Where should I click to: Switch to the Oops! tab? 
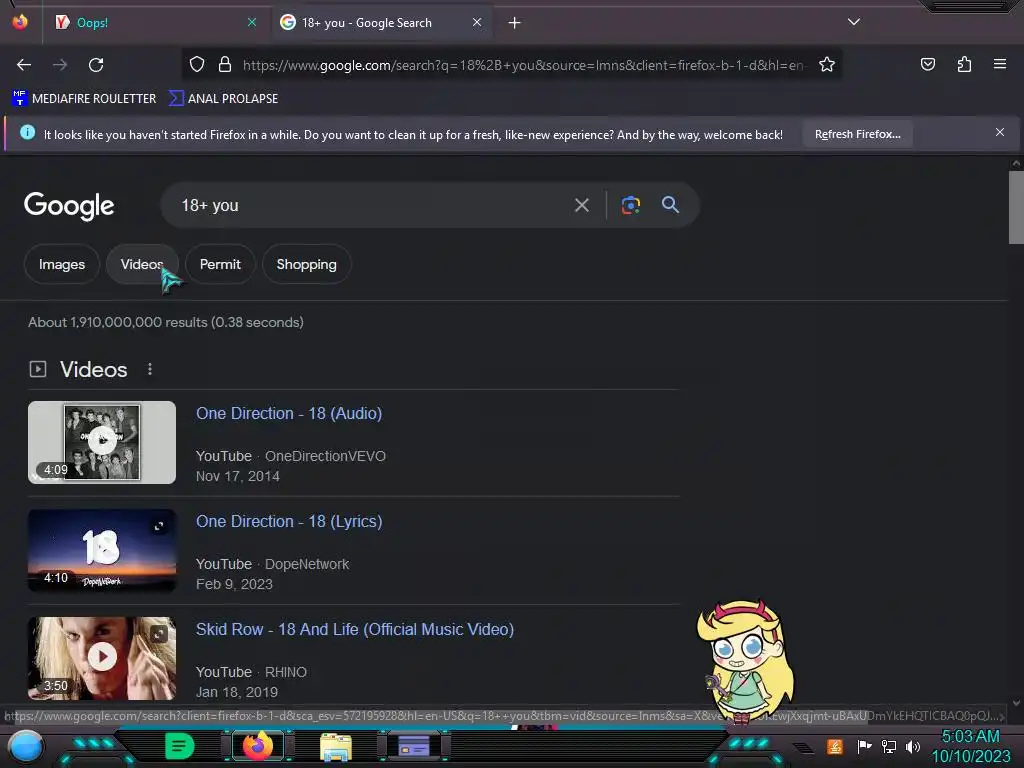(x=155, y=22)
